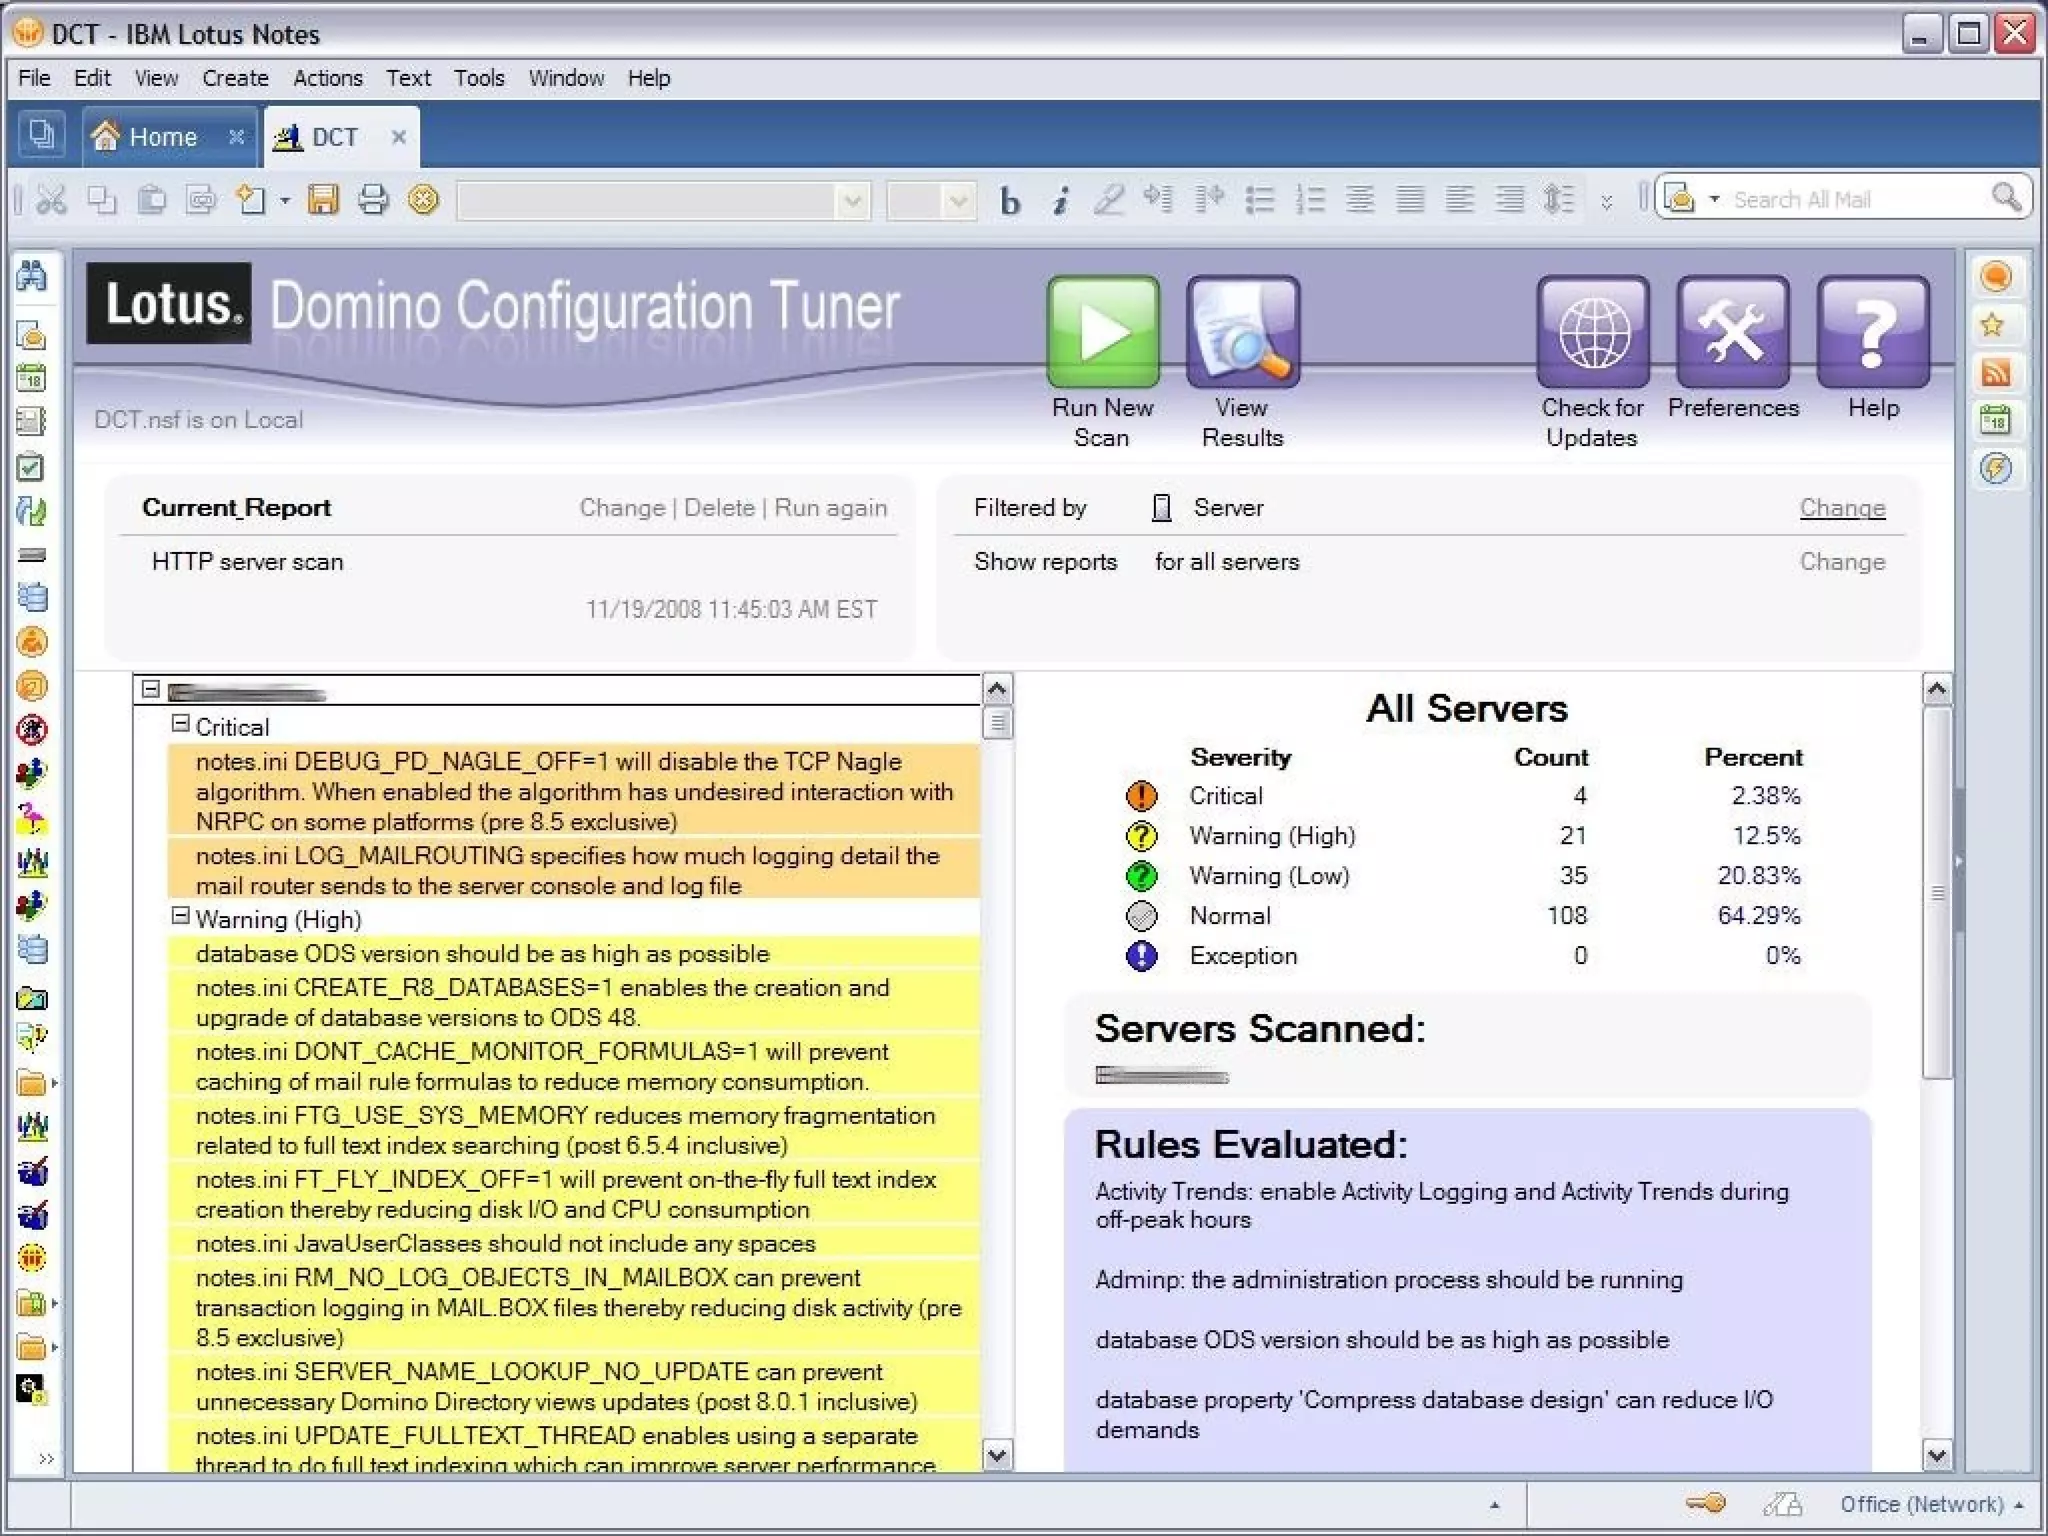Click the Save floppy disk toolbar icon
2048x1536 pixels.
323,200
